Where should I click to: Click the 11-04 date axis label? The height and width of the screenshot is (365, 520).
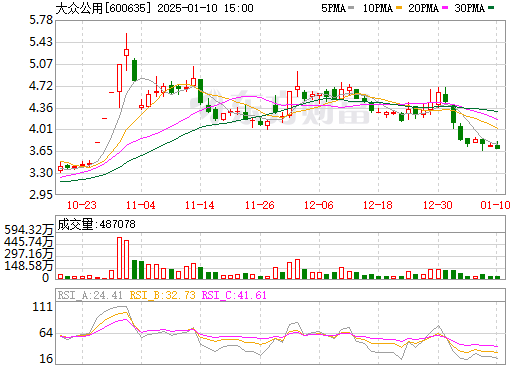point(141,205)
